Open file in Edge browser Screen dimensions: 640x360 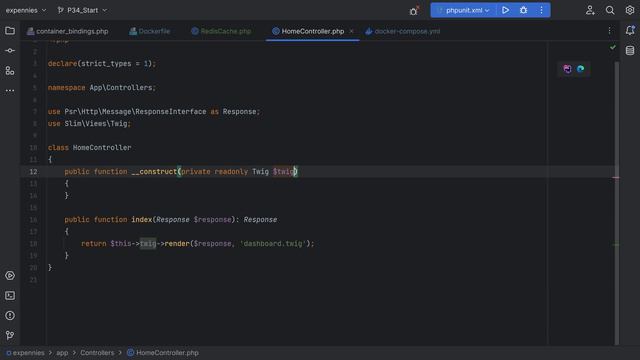pyautogui.click(x=580, y=69)
